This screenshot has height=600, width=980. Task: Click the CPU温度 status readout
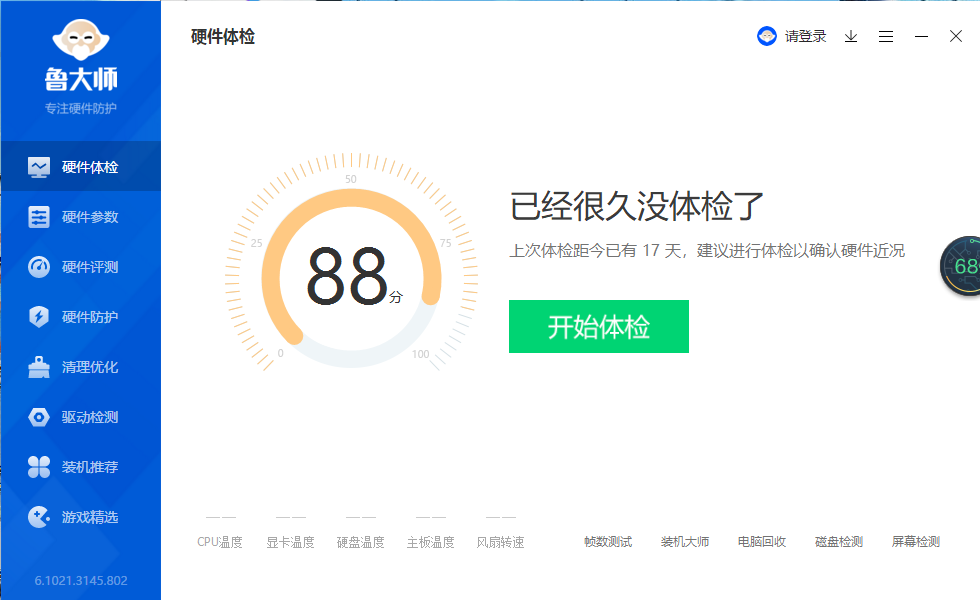219,541
